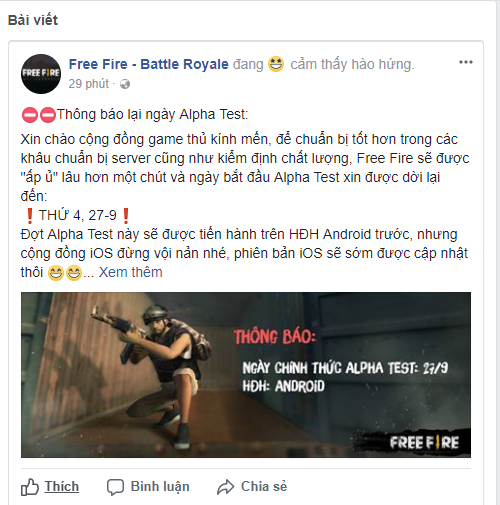Open the three-dots post options menu
Screen dimensions: 500x505
pyautogui.click(x=466, y=62)
